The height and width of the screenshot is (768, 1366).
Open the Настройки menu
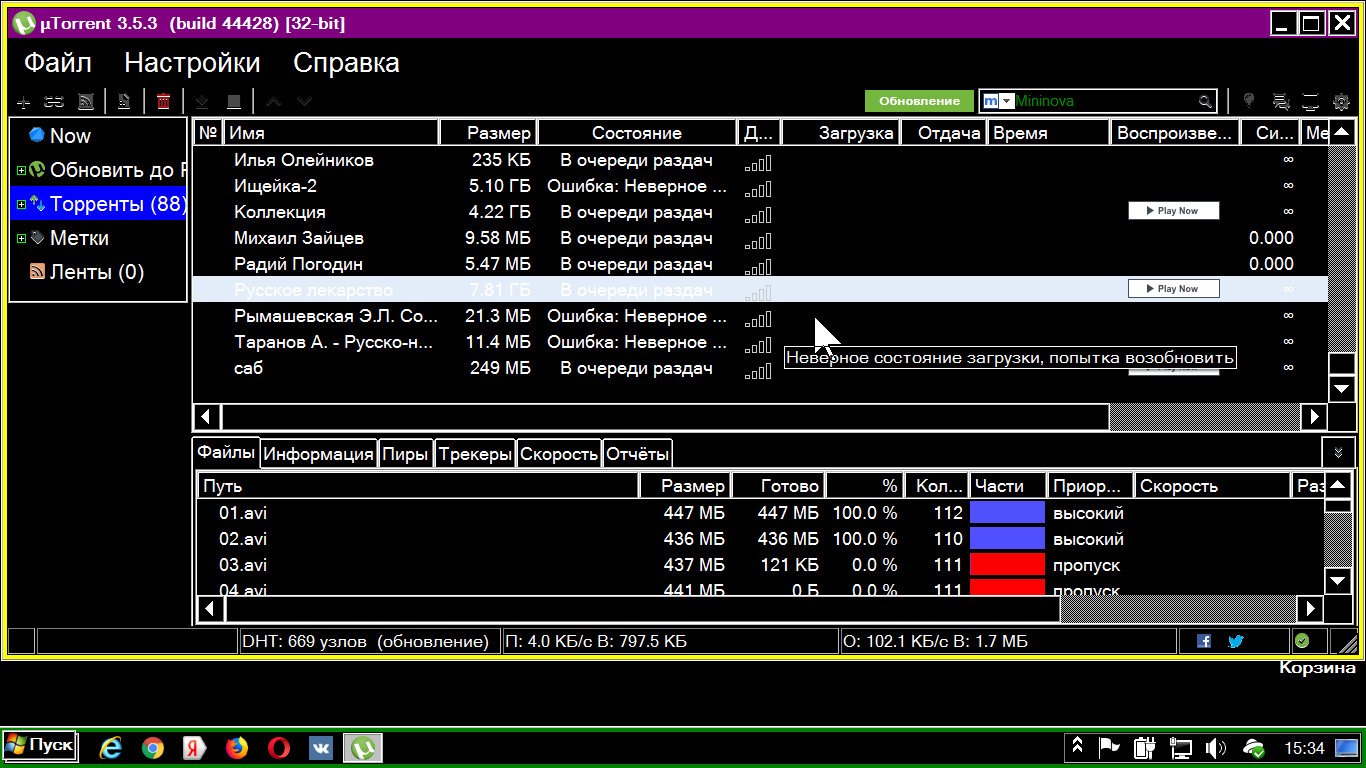tap(192, 63)
